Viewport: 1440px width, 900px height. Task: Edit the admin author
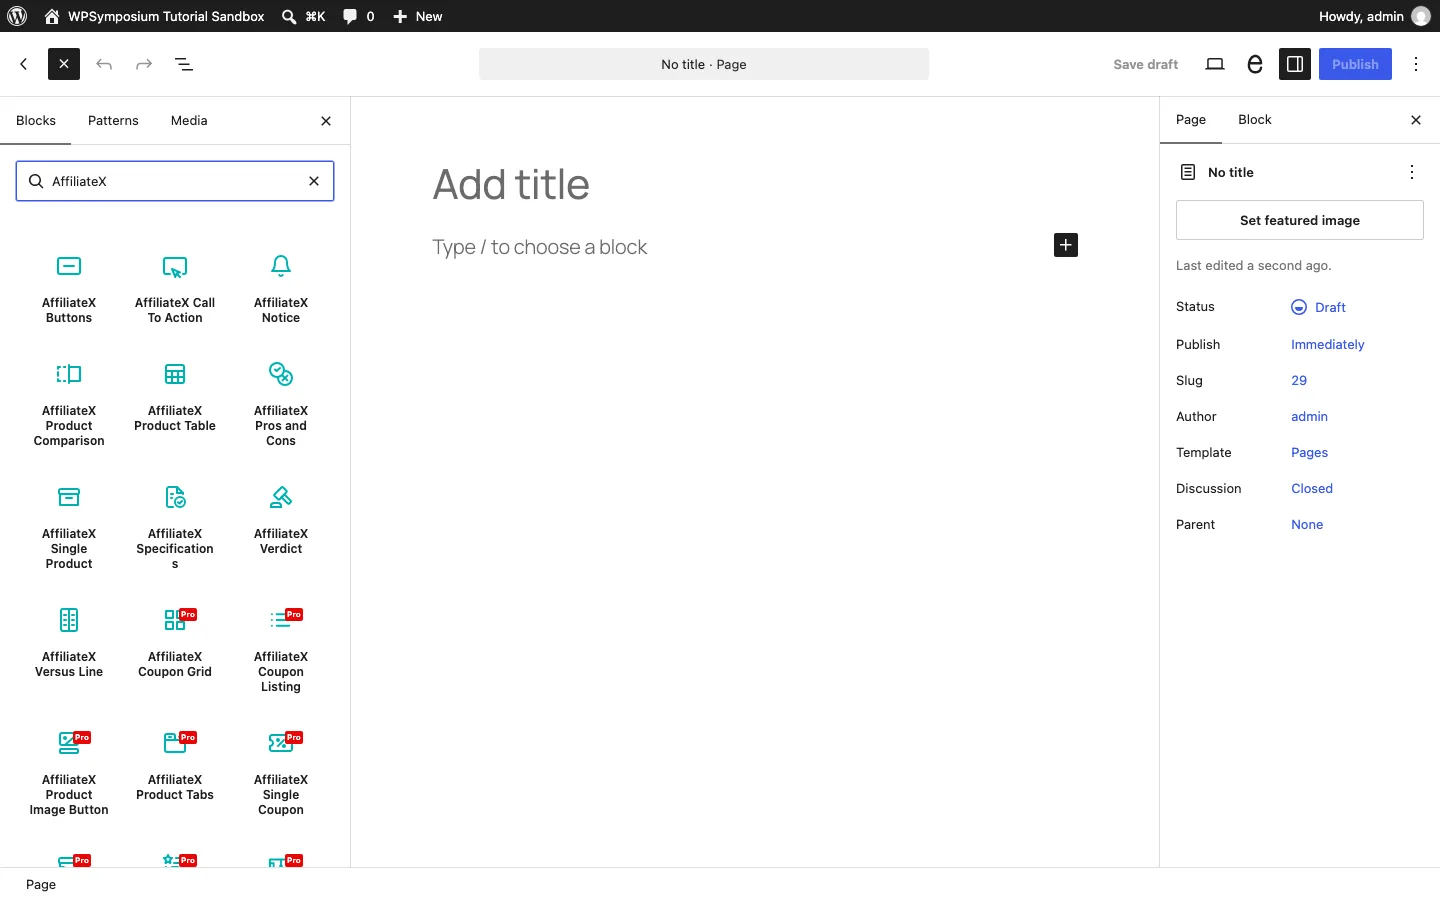(x=1310, y=416)
